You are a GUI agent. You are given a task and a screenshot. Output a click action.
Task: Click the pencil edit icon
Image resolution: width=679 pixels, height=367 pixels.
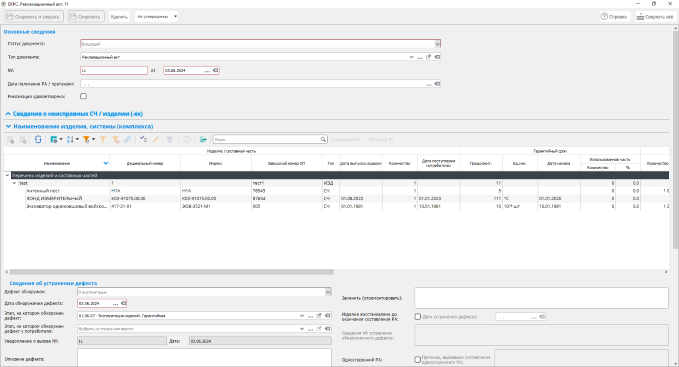point(156,139)
